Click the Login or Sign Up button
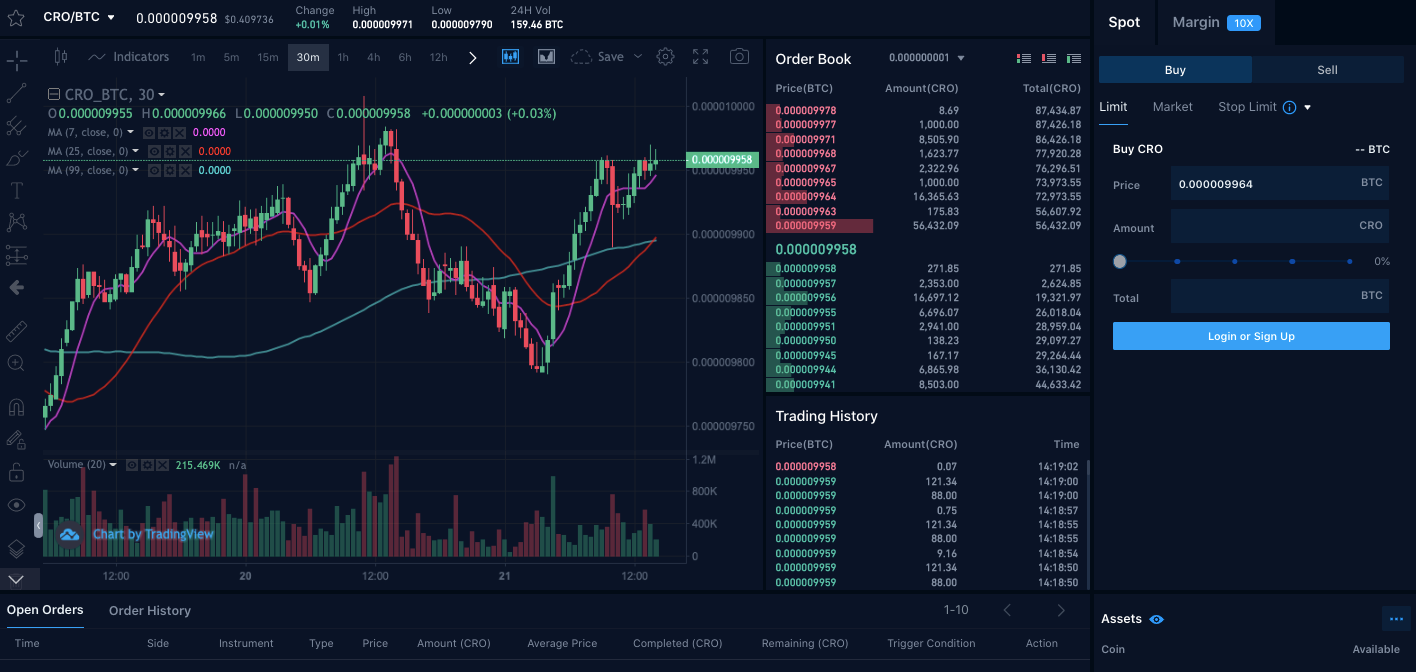This screenshot has height=672, width=1416. pos(1250,336)
